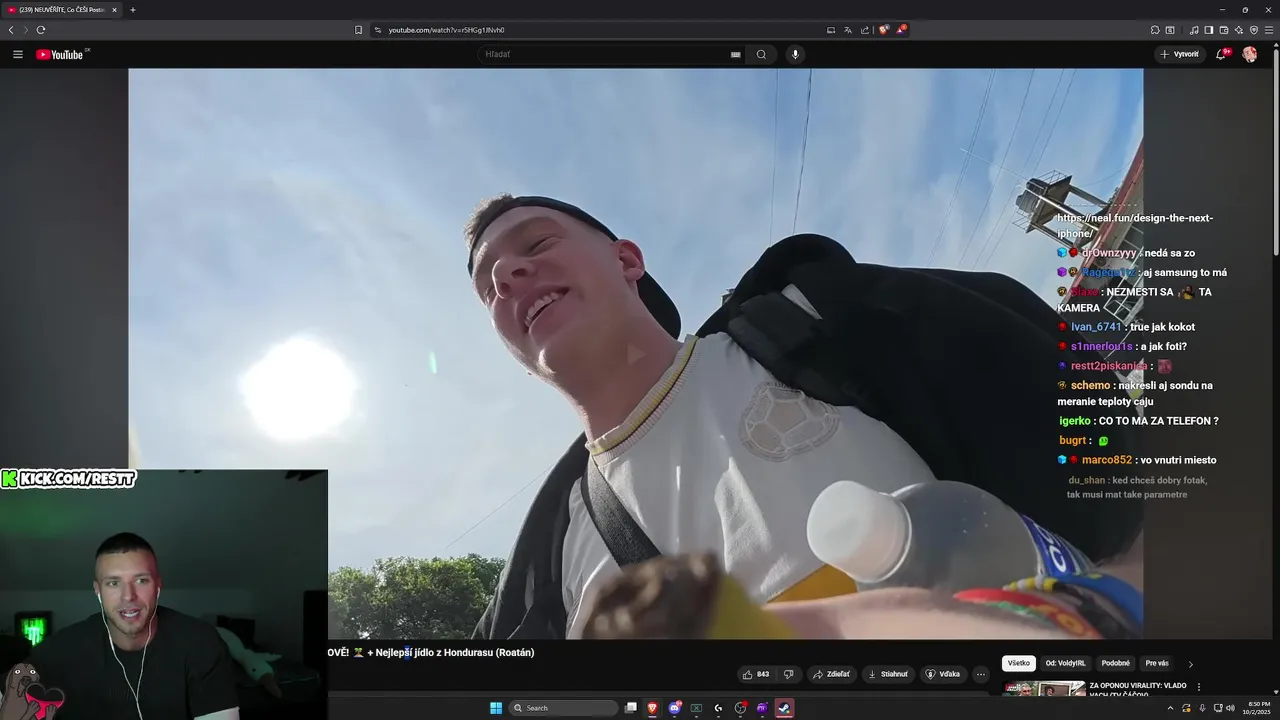Start voice search with the microphone icon
This screenshot has height=720, width=1280.
795,54
